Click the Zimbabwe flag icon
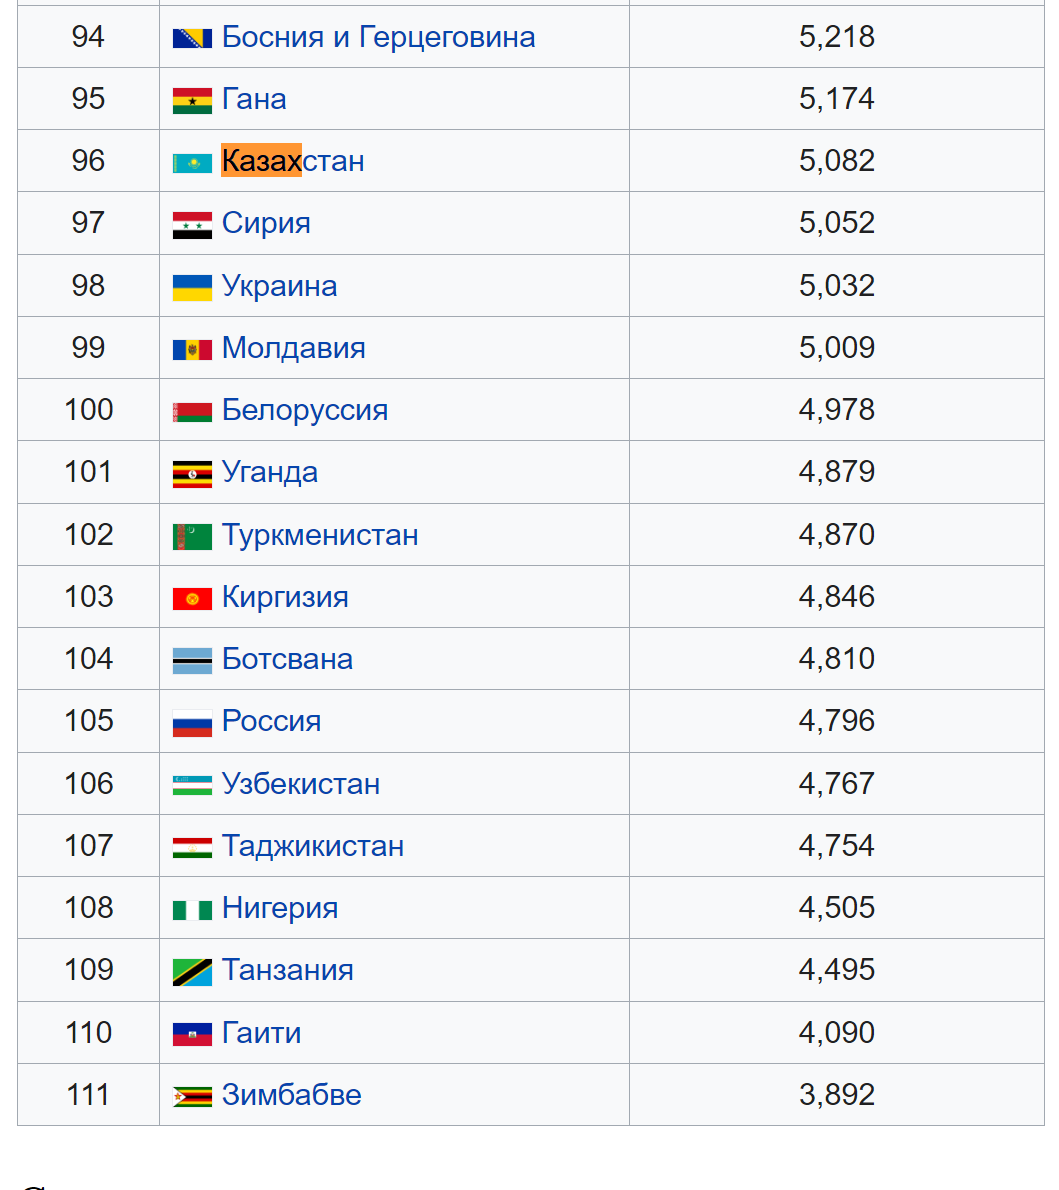Viewport: 1059px width, 1190px height. pyautogui.click(x=192, y=1097)
